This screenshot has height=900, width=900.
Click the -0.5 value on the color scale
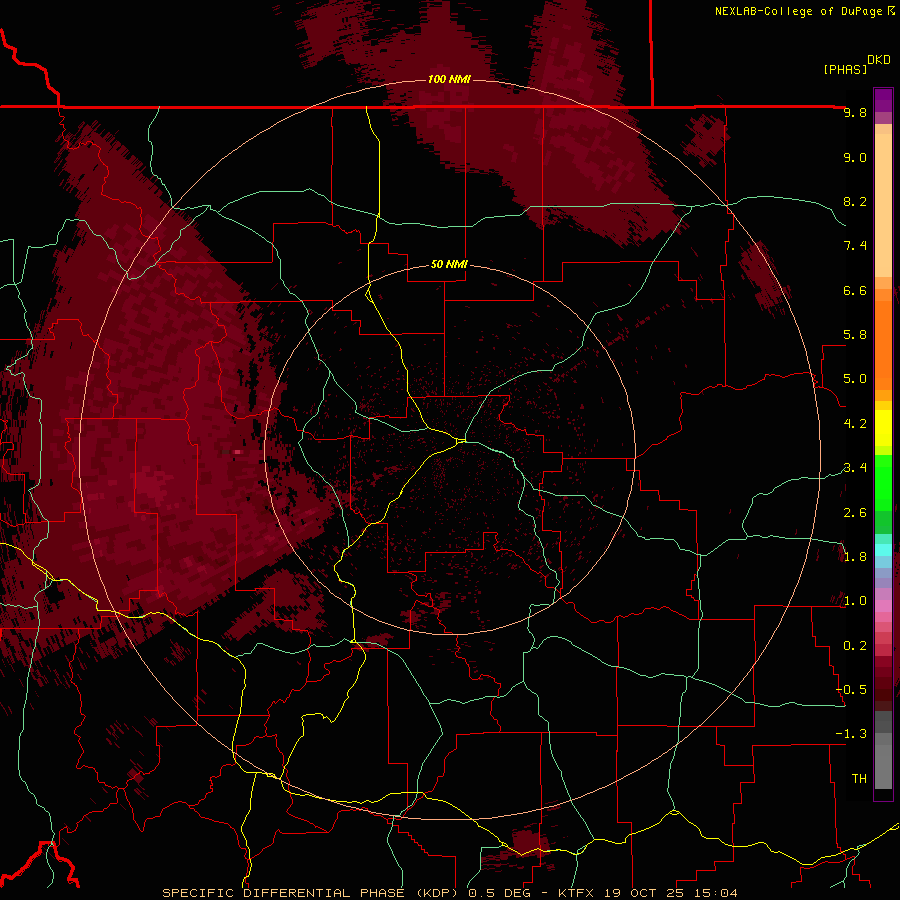coord(851,690)
